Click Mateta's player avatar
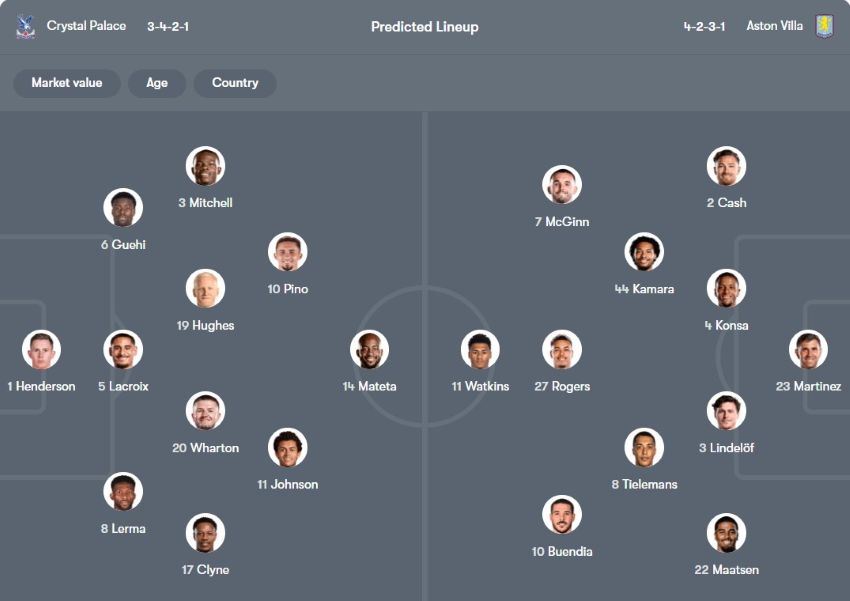Viewport: 850px width, 601px height. [x=369, y=350]
